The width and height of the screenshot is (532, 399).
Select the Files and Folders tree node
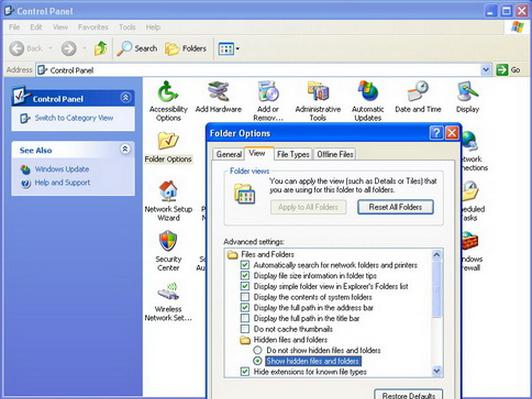[267, 254]
